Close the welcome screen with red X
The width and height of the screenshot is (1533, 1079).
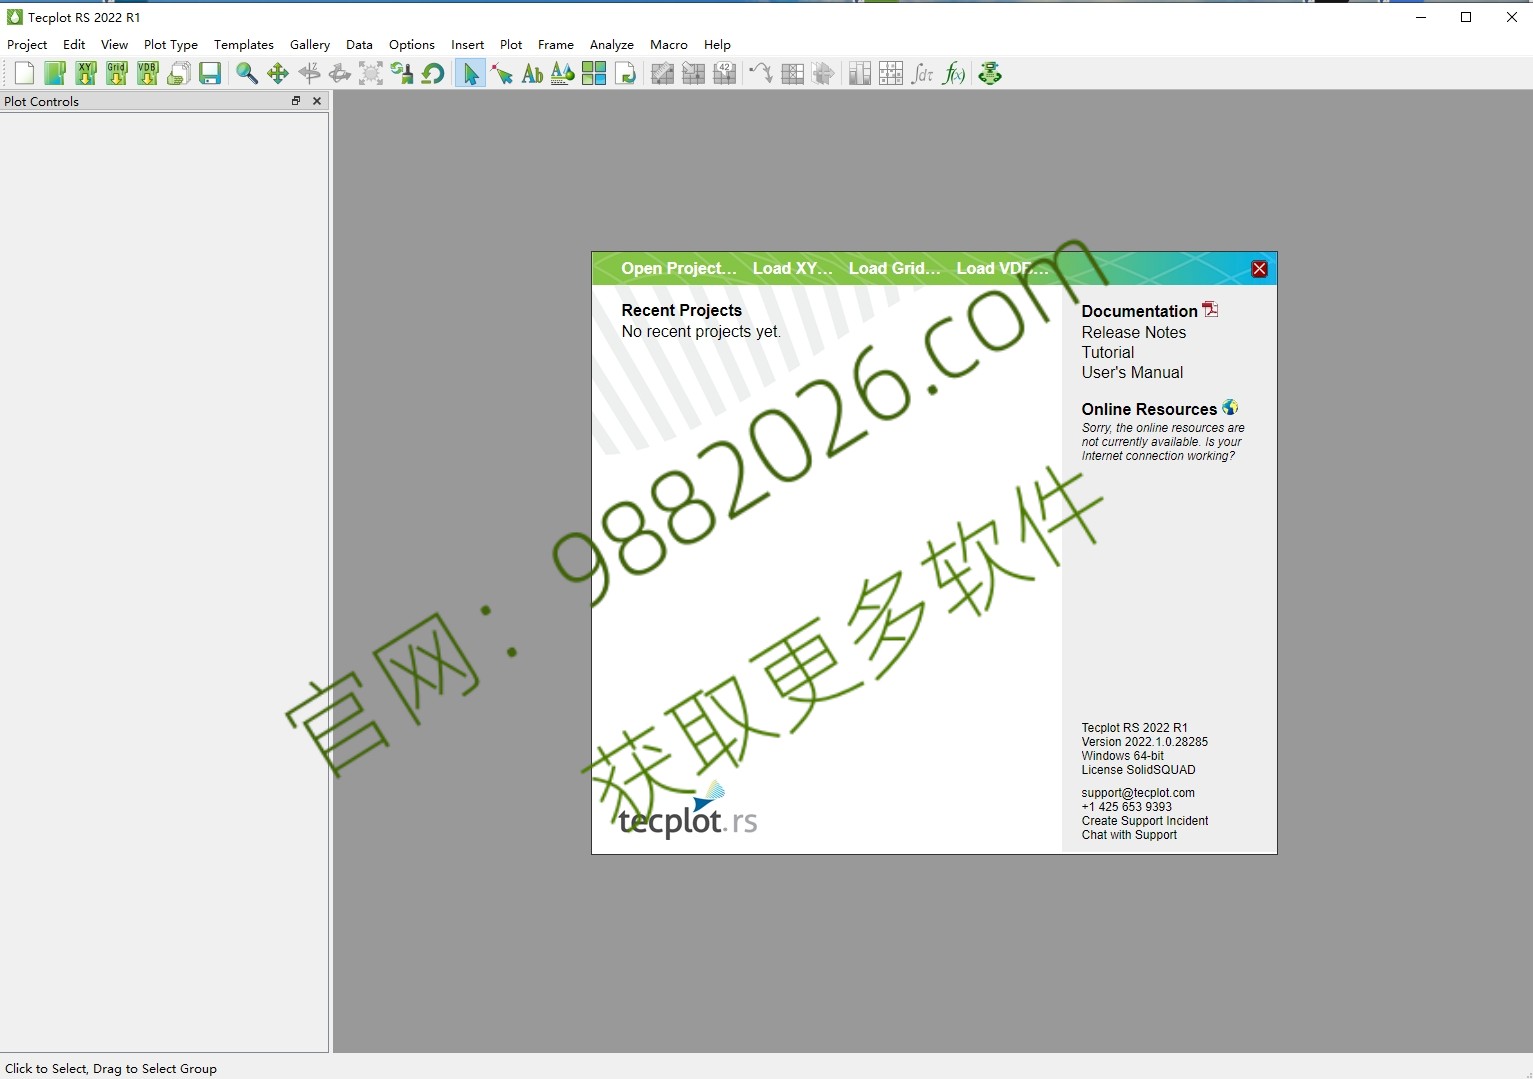(1259, 269)
